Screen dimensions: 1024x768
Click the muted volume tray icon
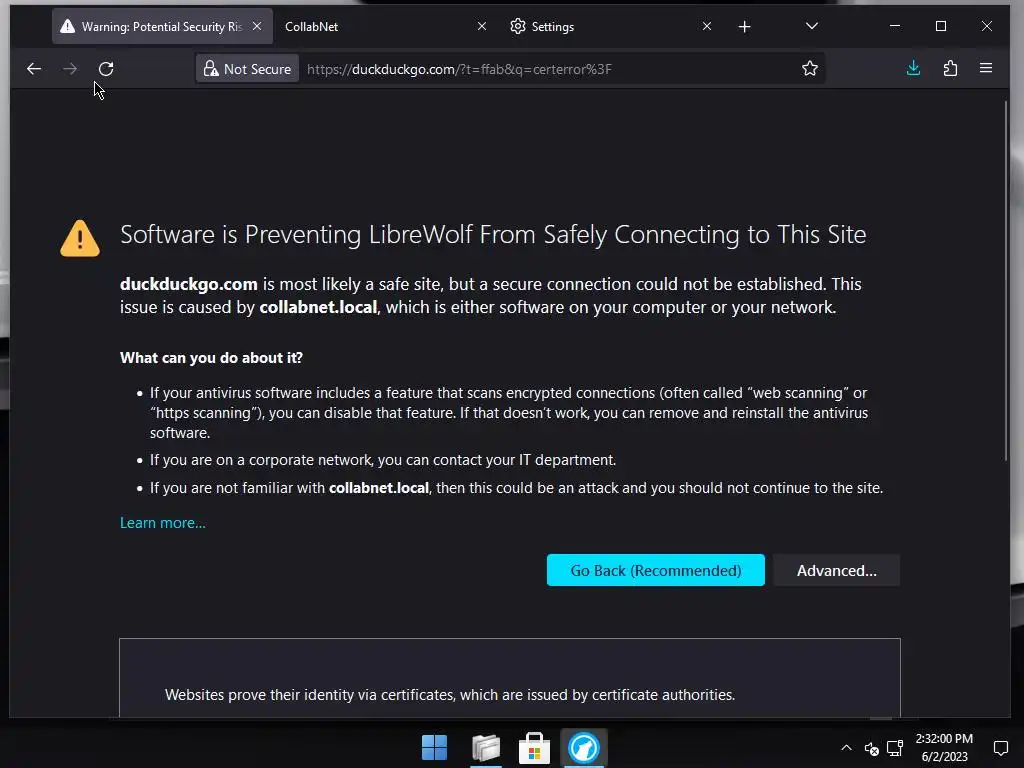871,748
